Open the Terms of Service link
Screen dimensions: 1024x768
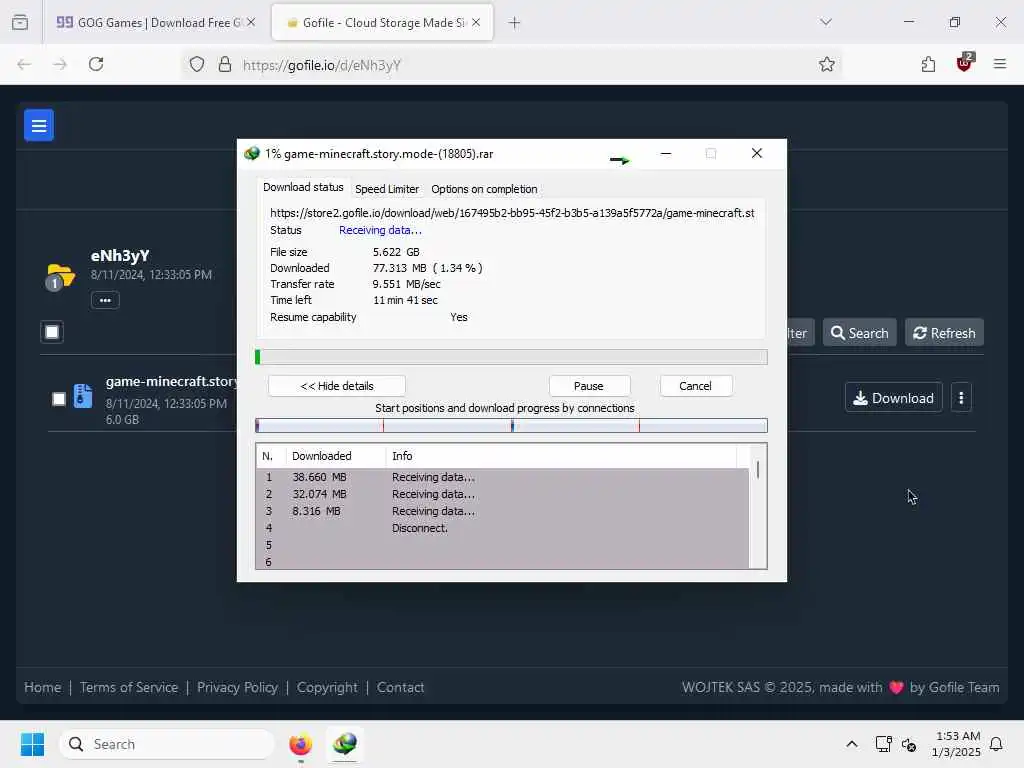pyautogui.click(x=129, y=687)
